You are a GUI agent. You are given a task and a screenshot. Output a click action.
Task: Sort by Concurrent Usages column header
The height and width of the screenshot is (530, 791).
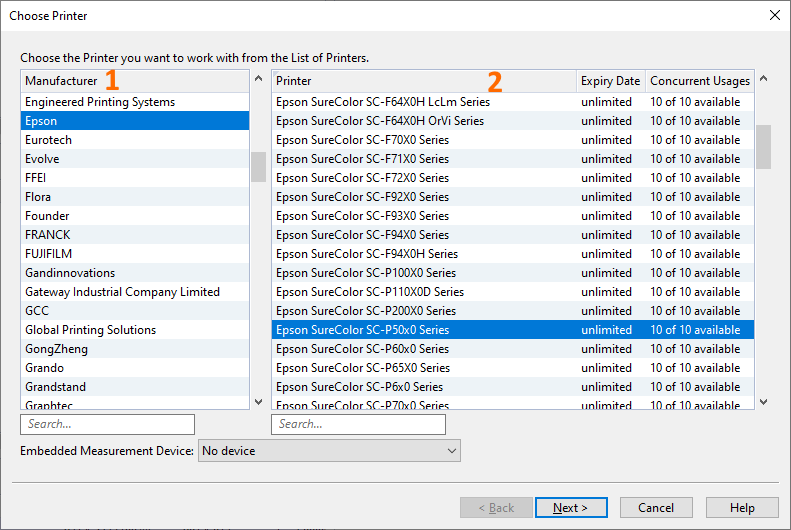click(699, 81)
